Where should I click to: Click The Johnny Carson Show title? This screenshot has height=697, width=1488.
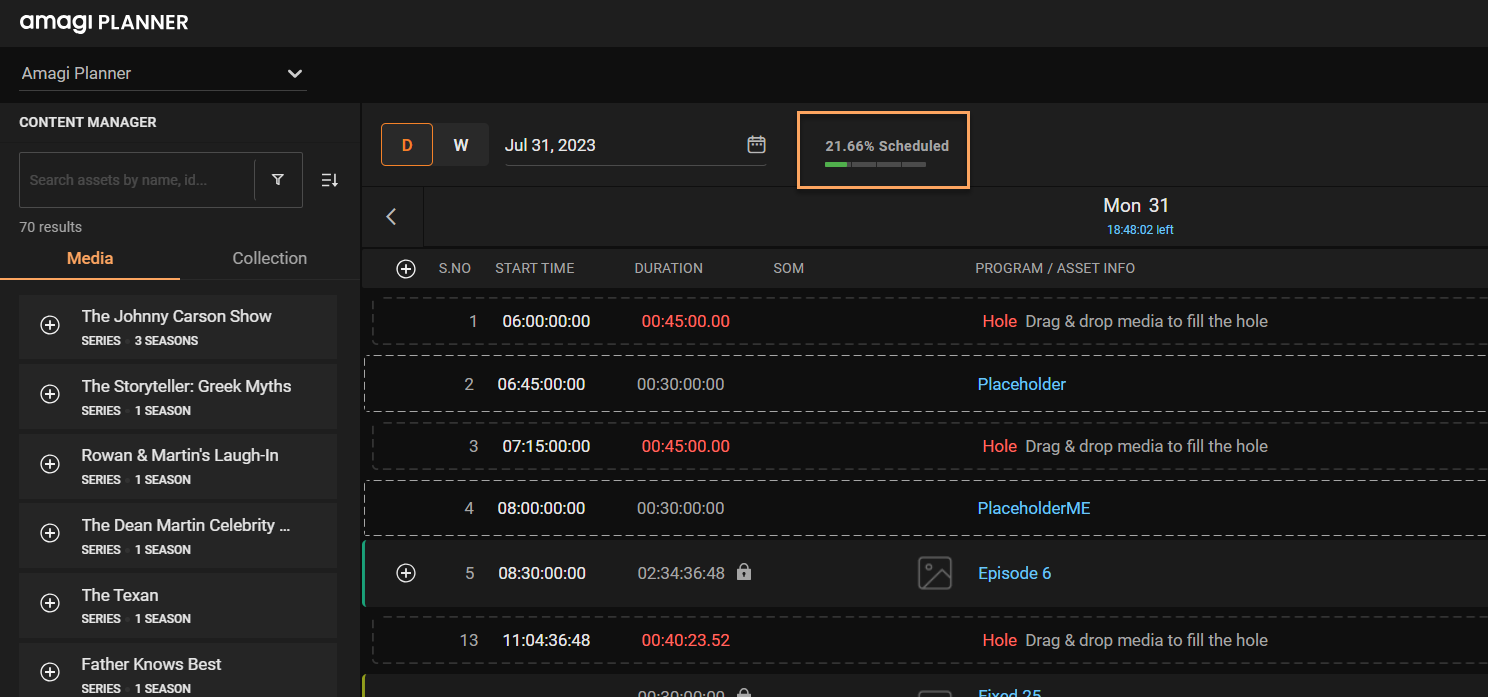[177, 316]
